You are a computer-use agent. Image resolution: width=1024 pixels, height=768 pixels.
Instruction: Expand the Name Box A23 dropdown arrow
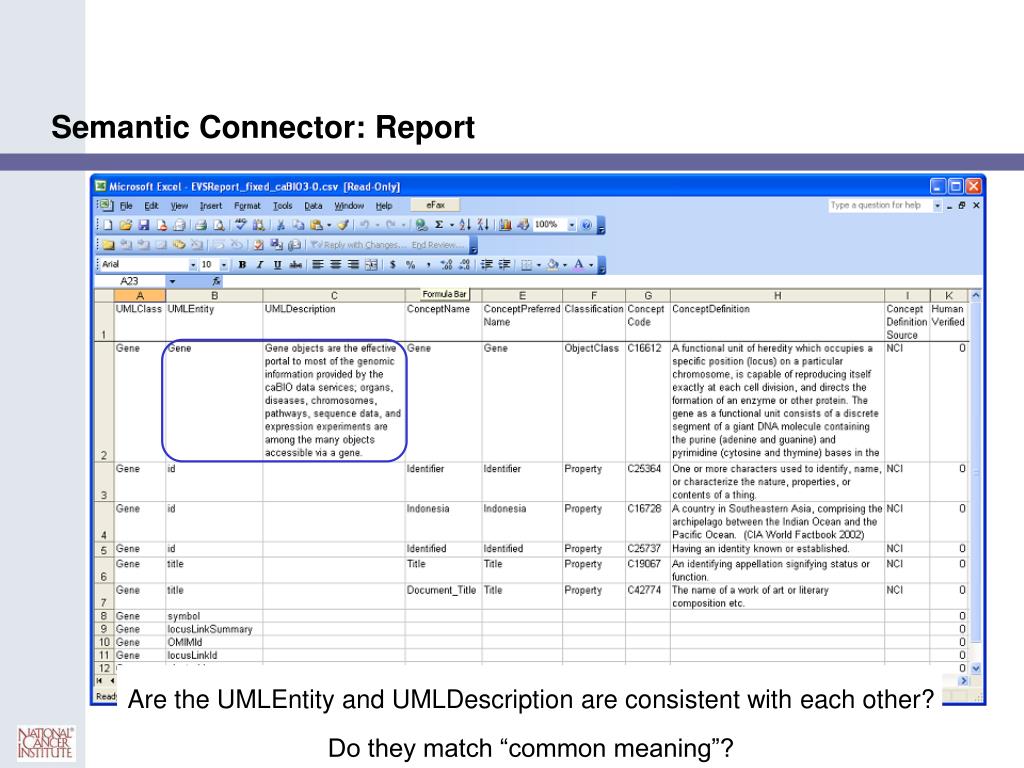pyautogui.click(x=172, y=281)
